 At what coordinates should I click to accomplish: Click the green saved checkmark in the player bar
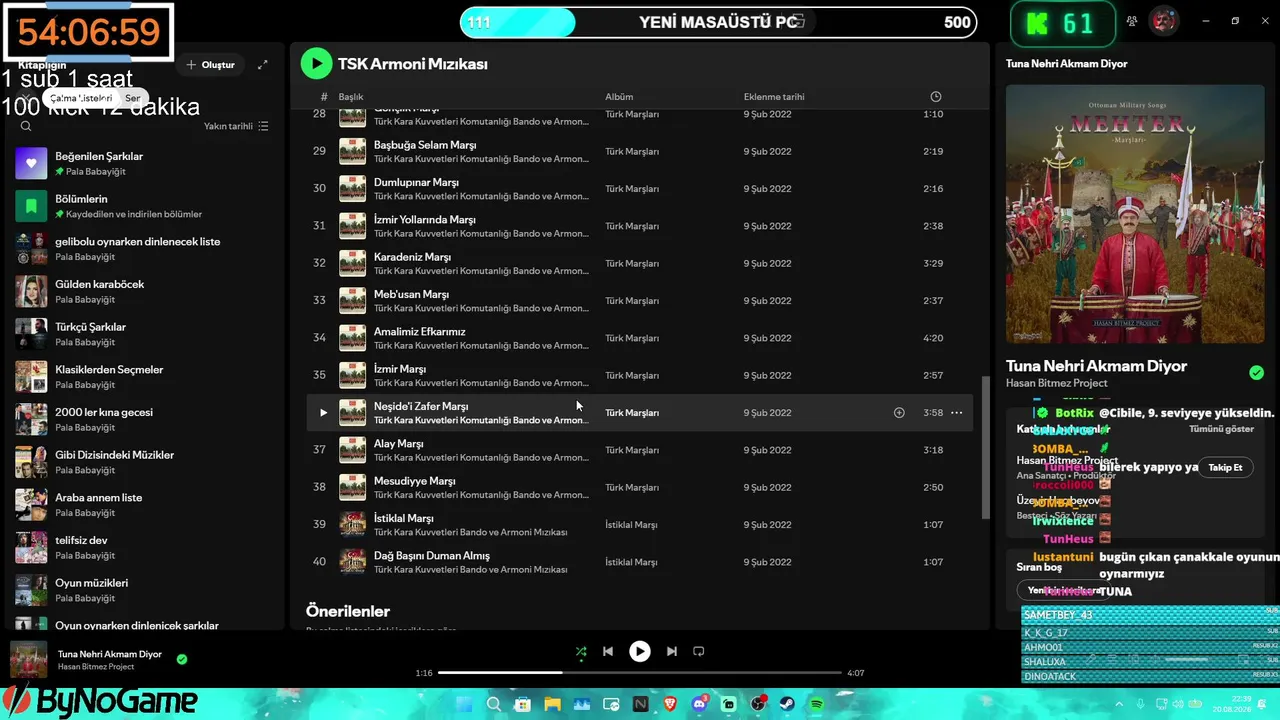click(182, 659)
